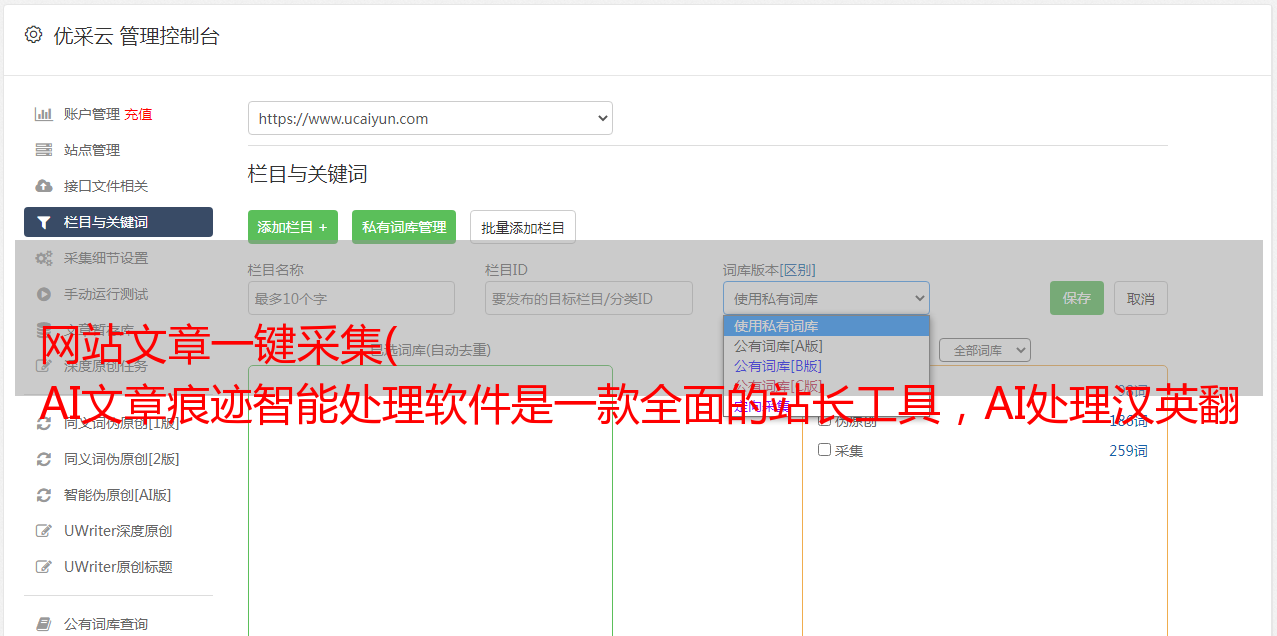
Task: Open 站点管理 via its server icon
Action: point(44,150)
